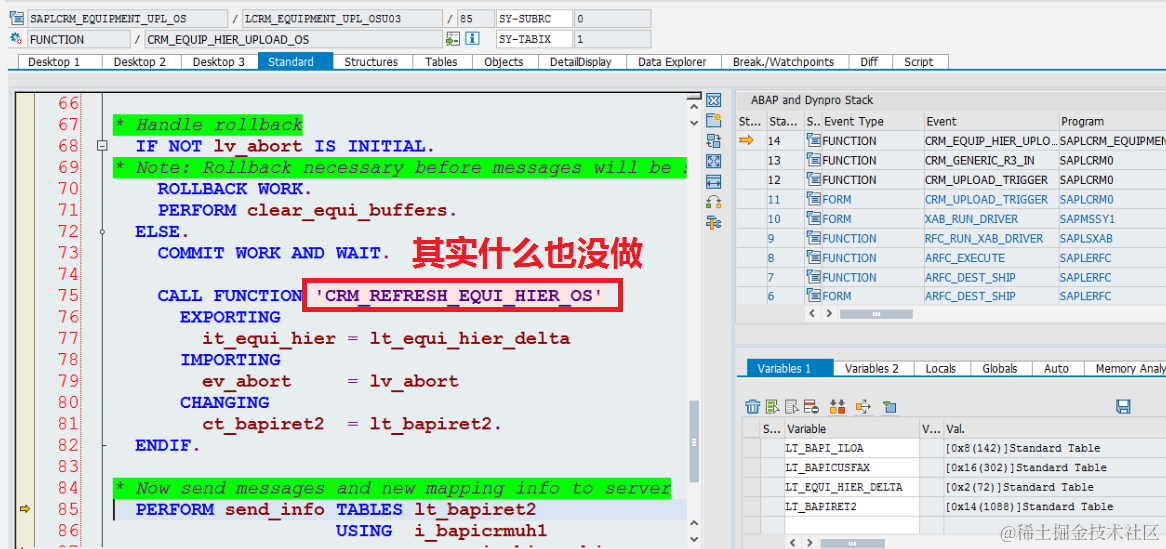Click variable LT_EQUI_HIER_DELTA in the variables table
1166x549 pixels.
coord(851,487)
